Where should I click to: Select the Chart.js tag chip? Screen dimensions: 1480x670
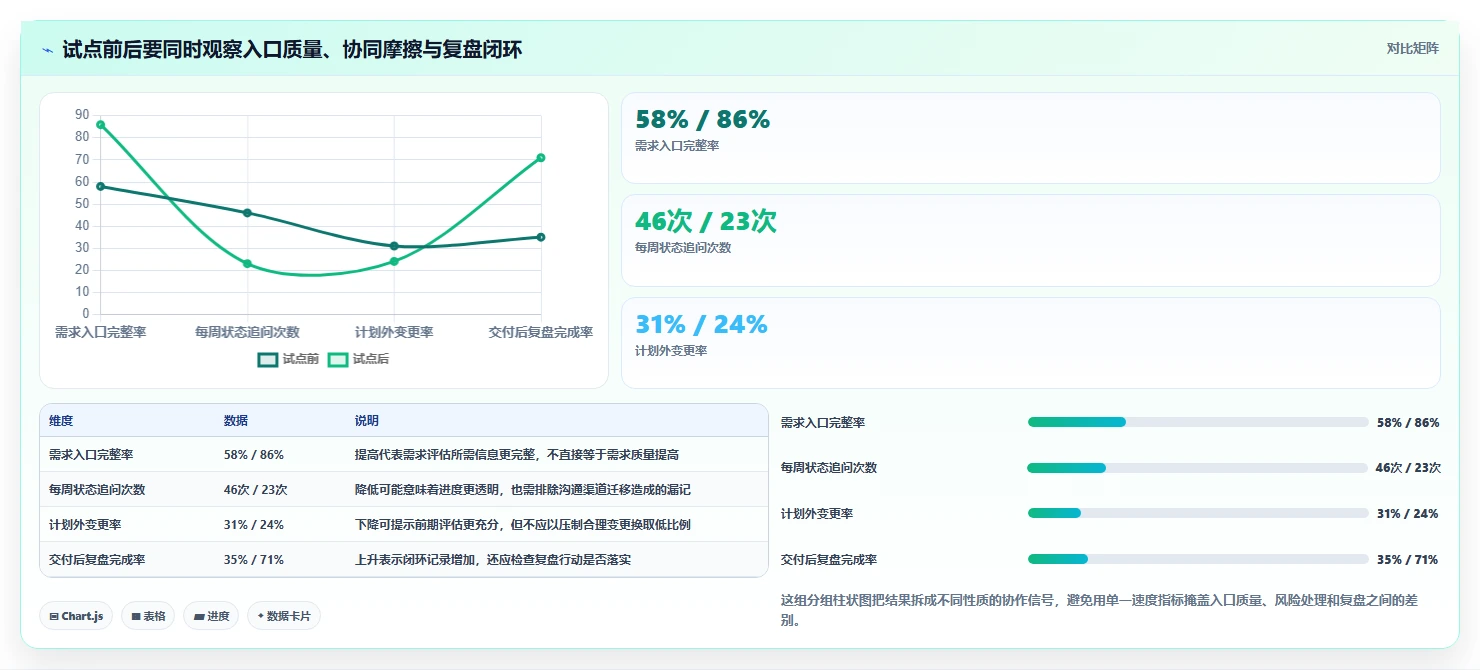[x=77, y=616]
